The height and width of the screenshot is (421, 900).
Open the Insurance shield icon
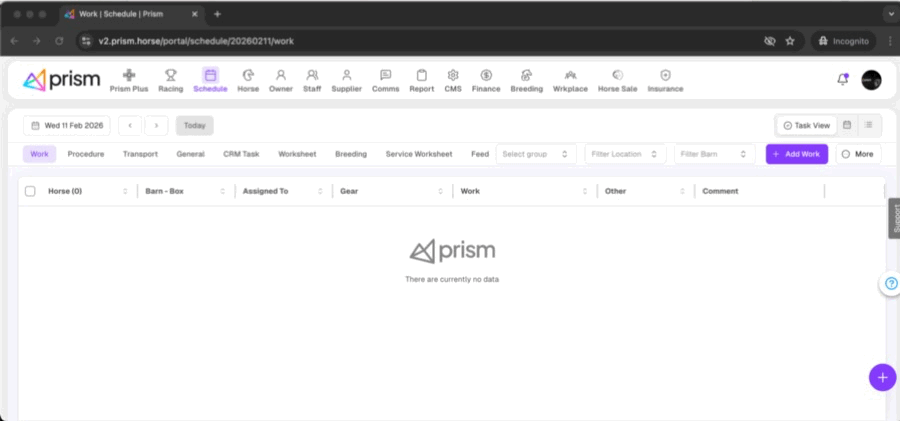665,76
